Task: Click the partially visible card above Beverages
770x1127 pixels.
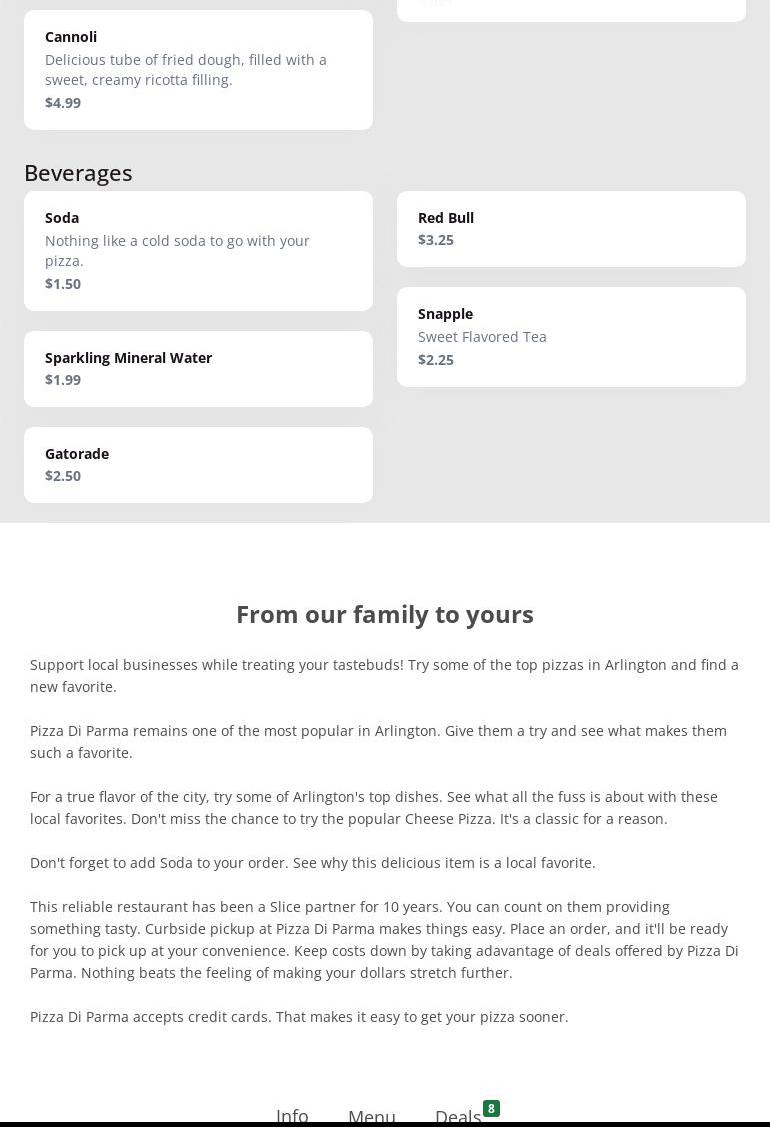Action: [x=571, y=9]
